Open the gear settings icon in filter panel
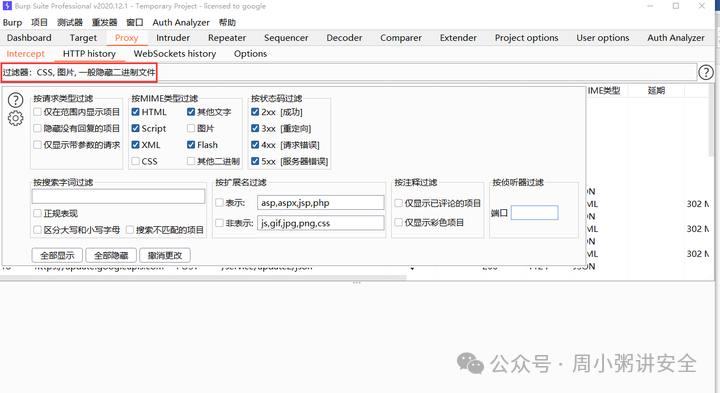Image resolution: width=720 pixels, height=393 pixels. [x=16, y=118]
